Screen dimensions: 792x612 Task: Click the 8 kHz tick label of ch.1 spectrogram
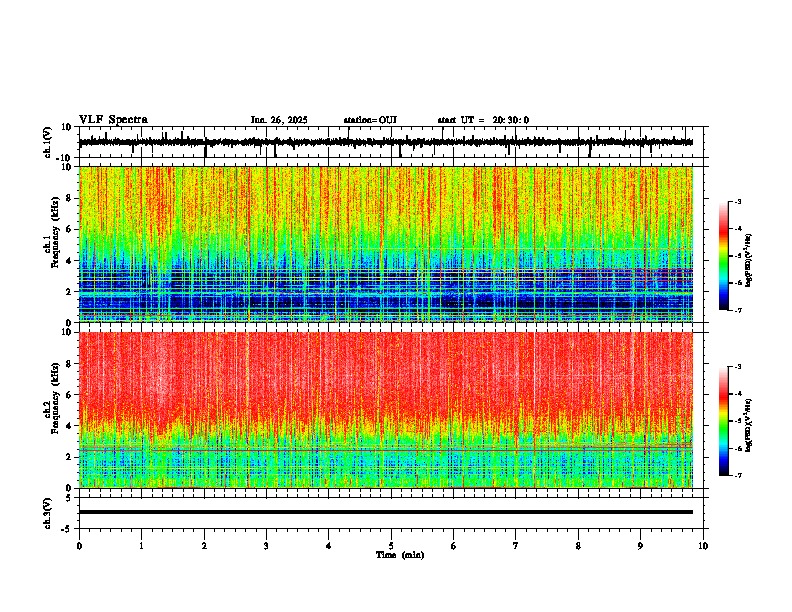[69, 198]
